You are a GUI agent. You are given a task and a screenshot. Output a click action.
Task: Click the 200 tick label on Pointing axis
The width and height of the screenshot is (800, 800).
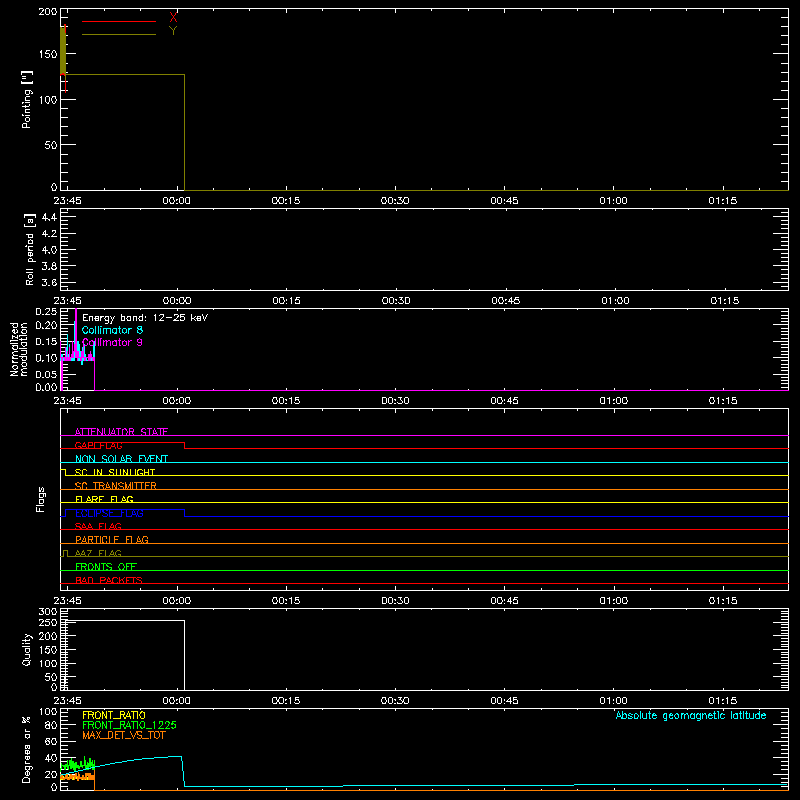tap(48, 12)
